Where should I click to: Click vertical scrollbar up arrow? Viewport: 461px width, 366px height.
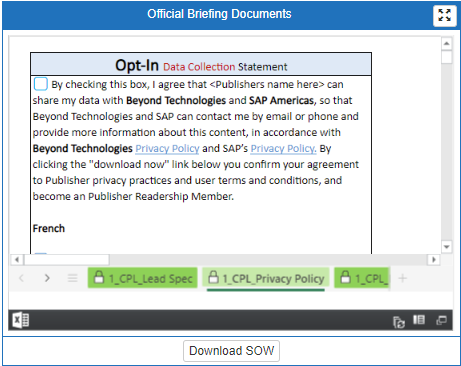[x=446, y=44]
